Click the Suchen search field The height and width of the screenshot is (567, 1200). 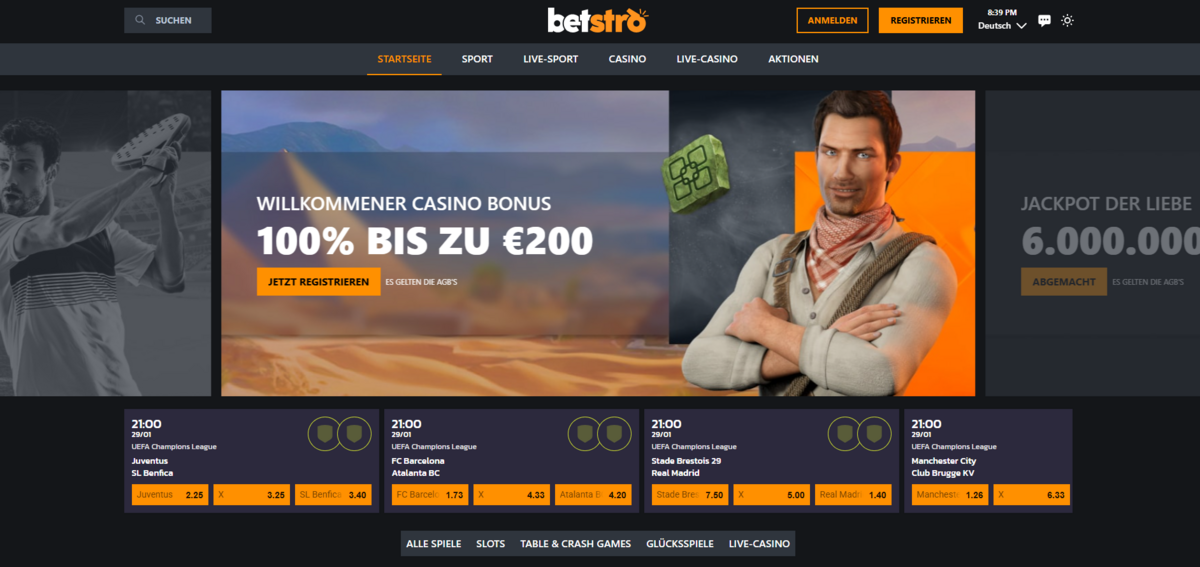168,20
